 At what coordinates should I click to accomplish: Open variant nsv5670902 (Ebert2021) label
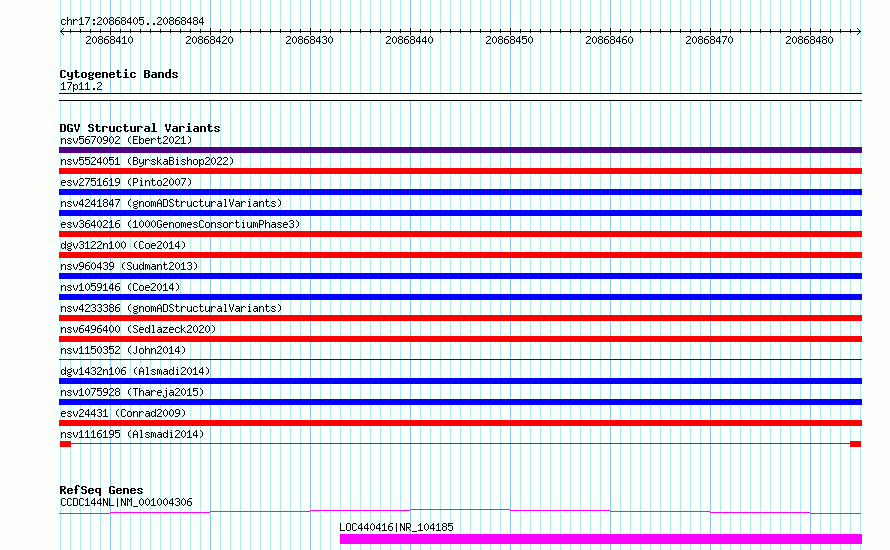click(126, 140)
